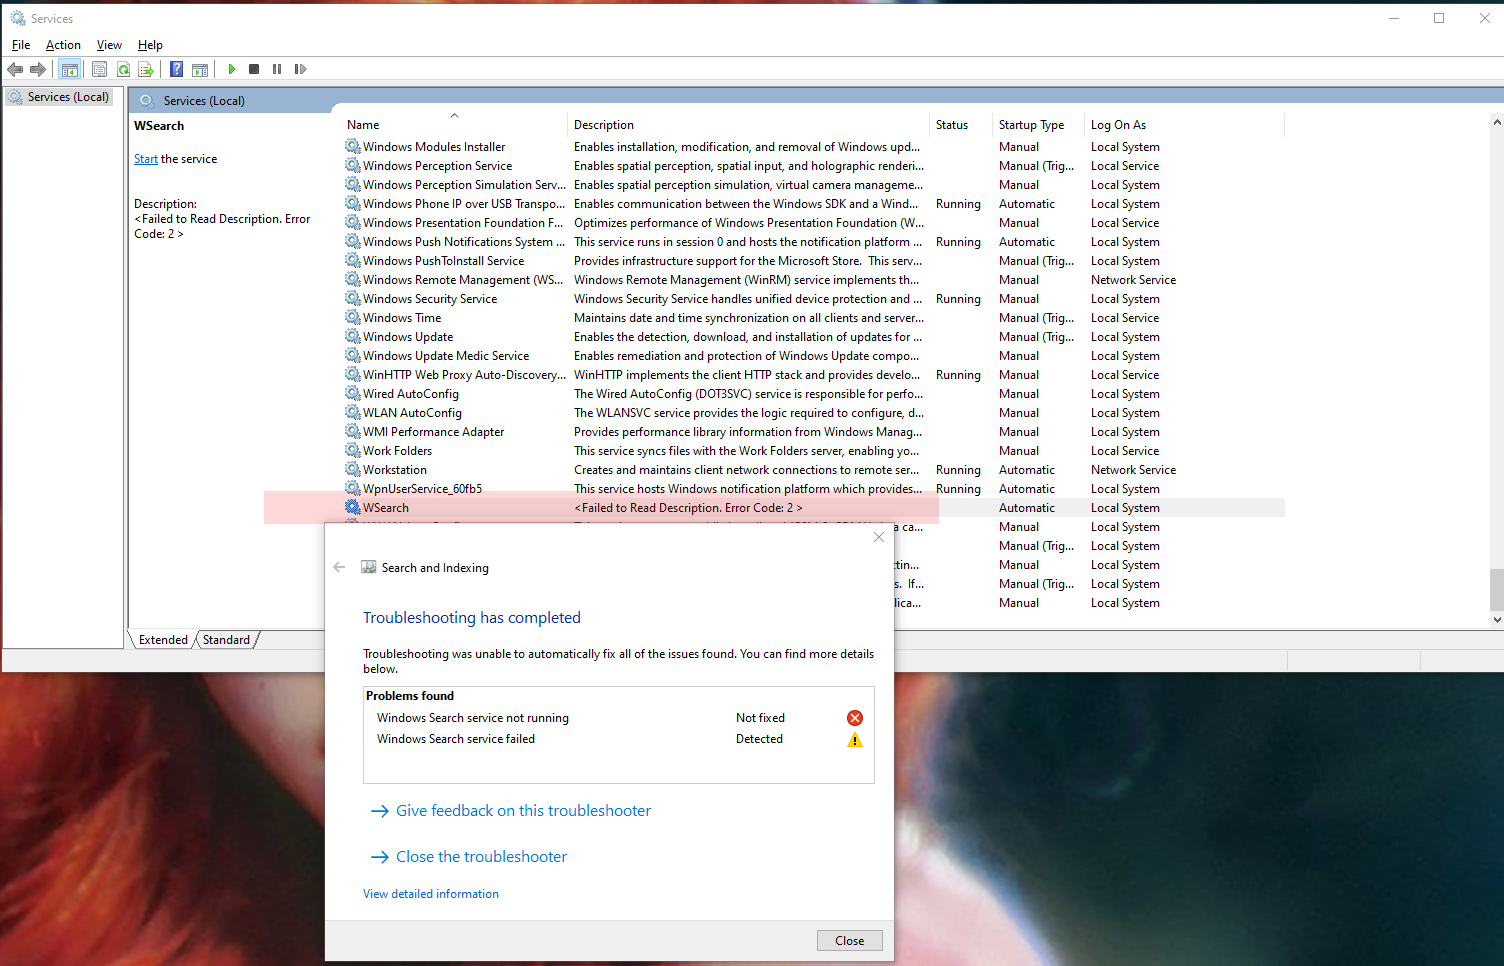The image size is (1504, 966).
Task: Click the gear icon beside WLAN AutoConfig
Action: pyautogui.click(x=353, y=413)
